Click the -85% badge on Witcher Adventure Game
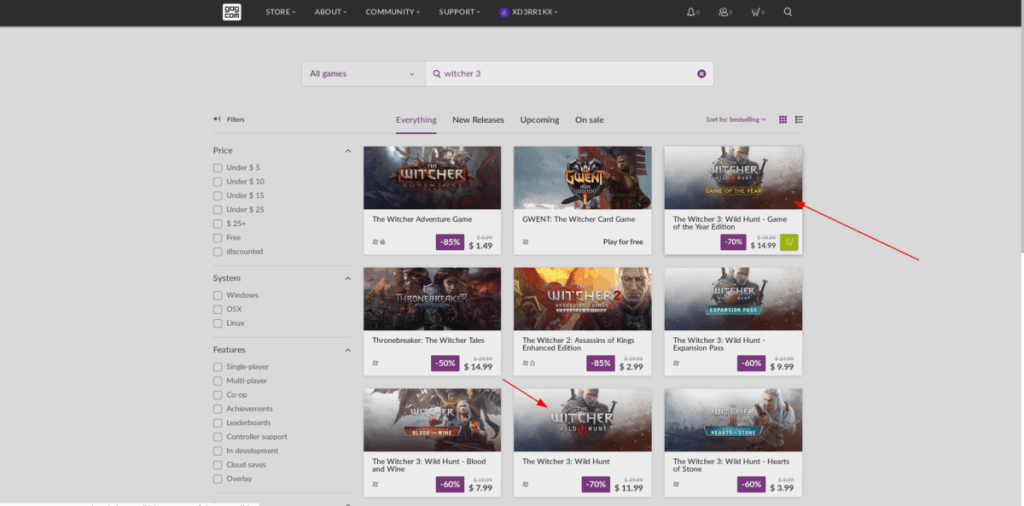Viewport: 1024px width, 506px height. (450, 242)
